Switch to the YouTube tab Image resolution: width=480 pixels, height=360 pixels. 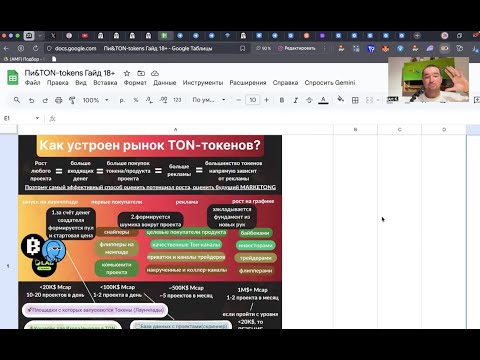85,35
